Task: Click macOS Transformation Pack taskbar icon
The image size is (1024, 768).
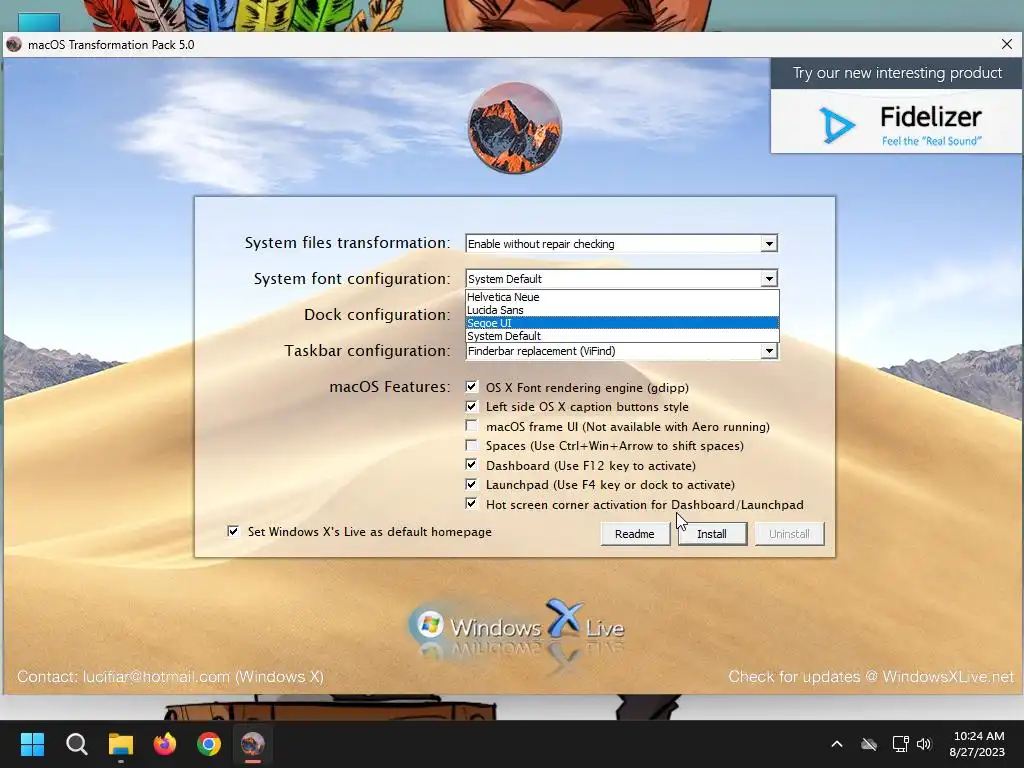Action: [x=253, y=744]
